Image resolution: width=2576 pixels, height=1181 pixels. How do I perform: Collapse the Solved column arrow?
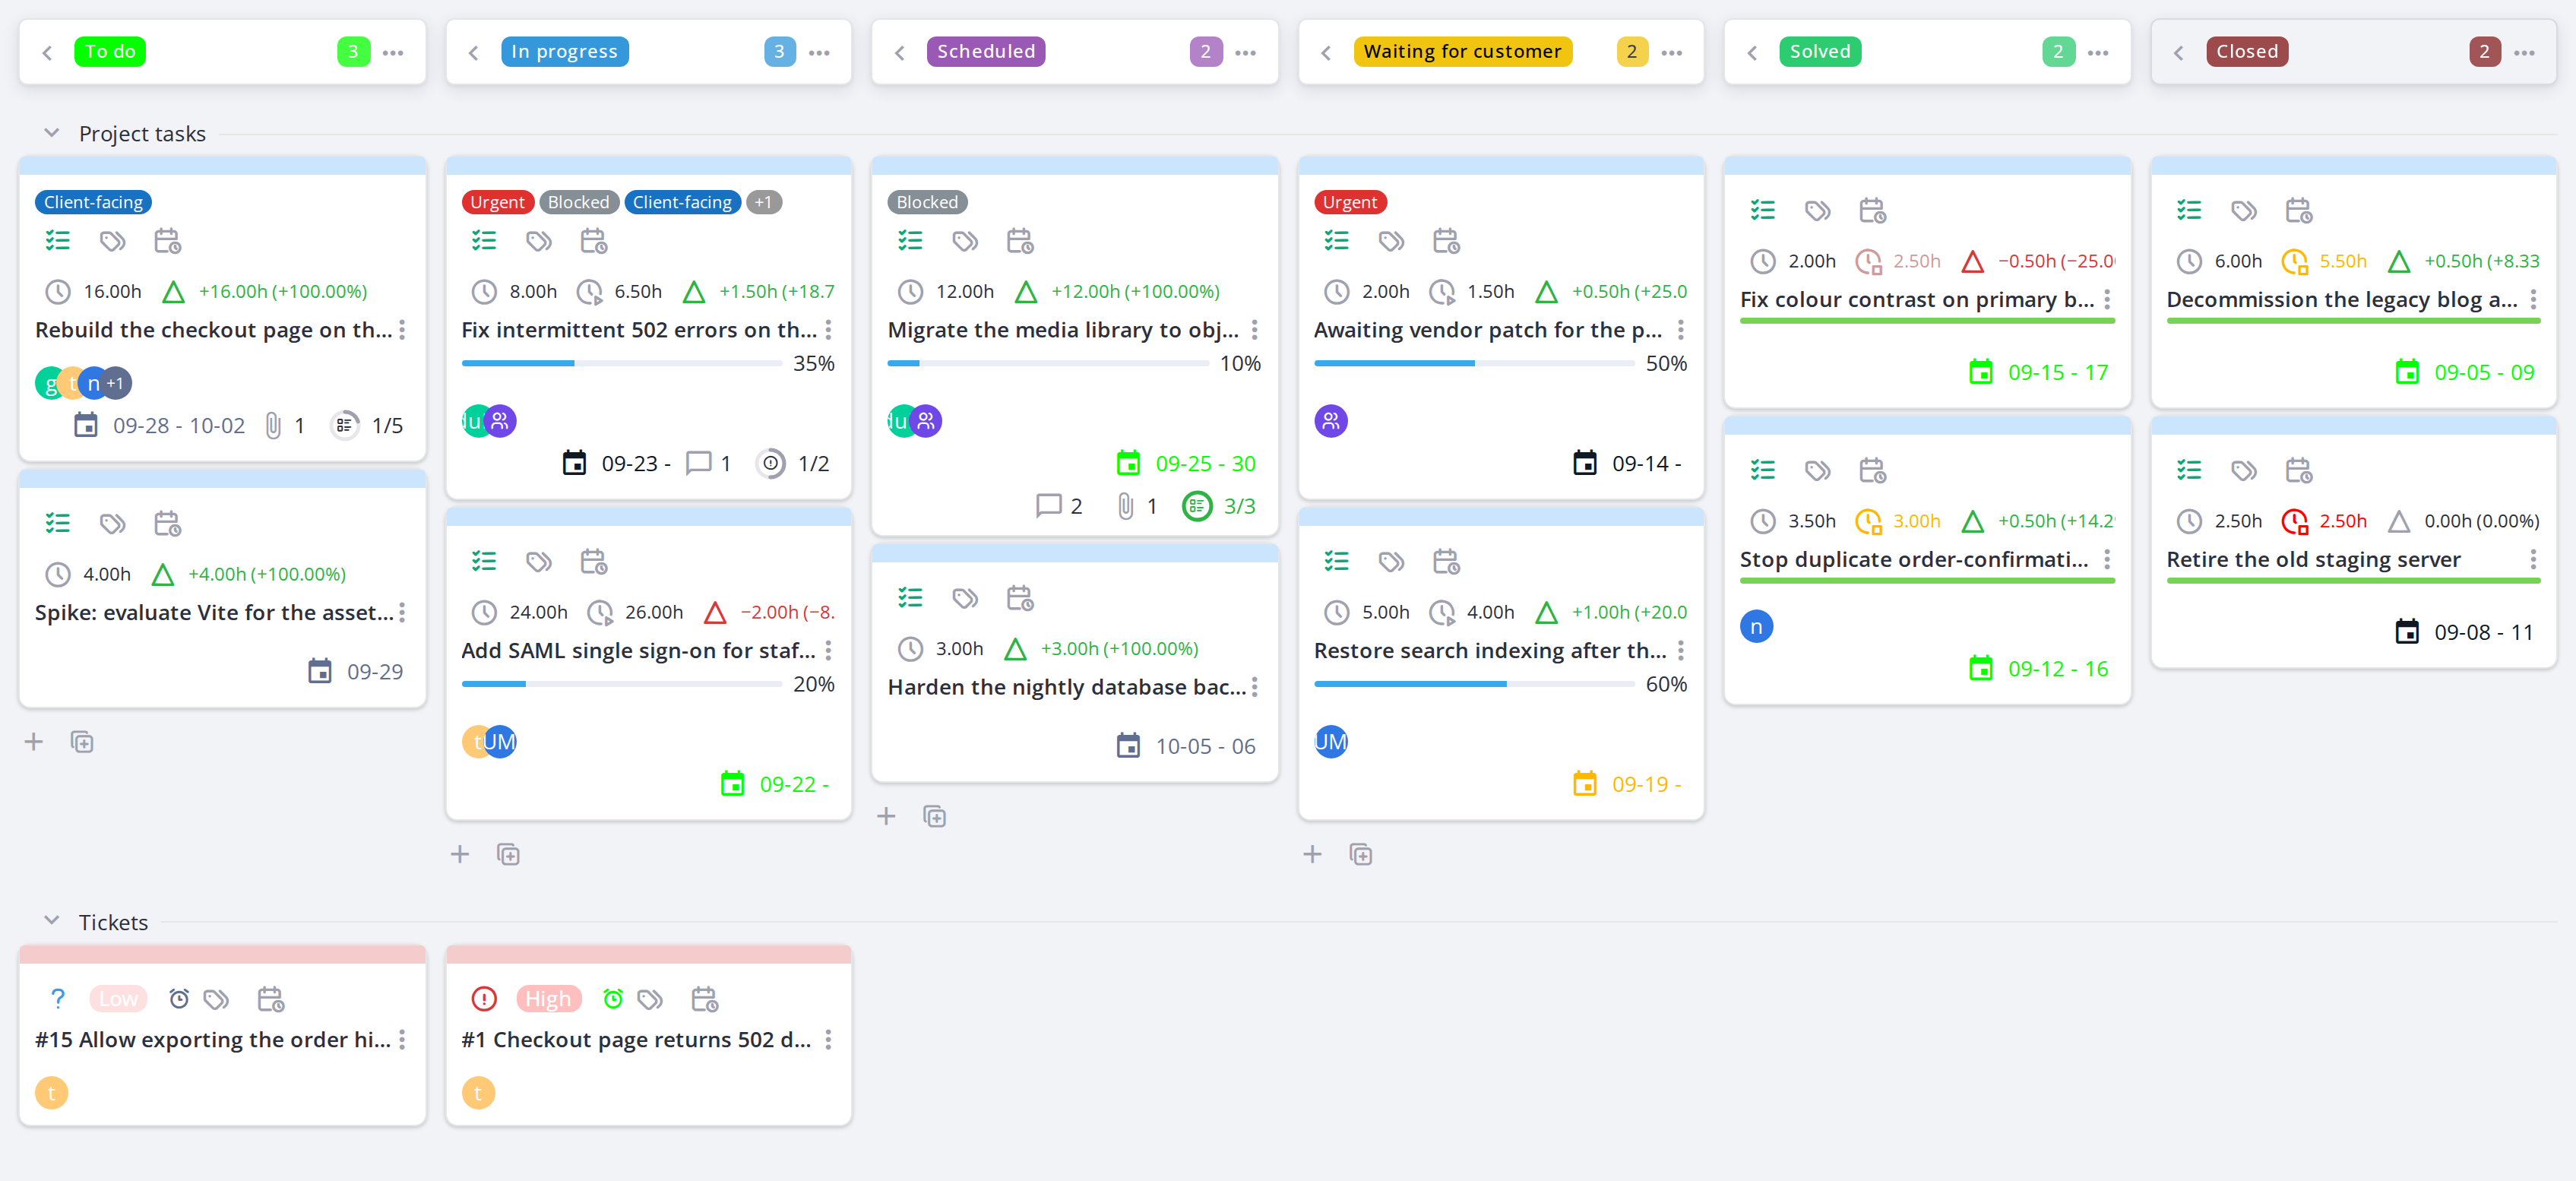tap(1752, 53)
